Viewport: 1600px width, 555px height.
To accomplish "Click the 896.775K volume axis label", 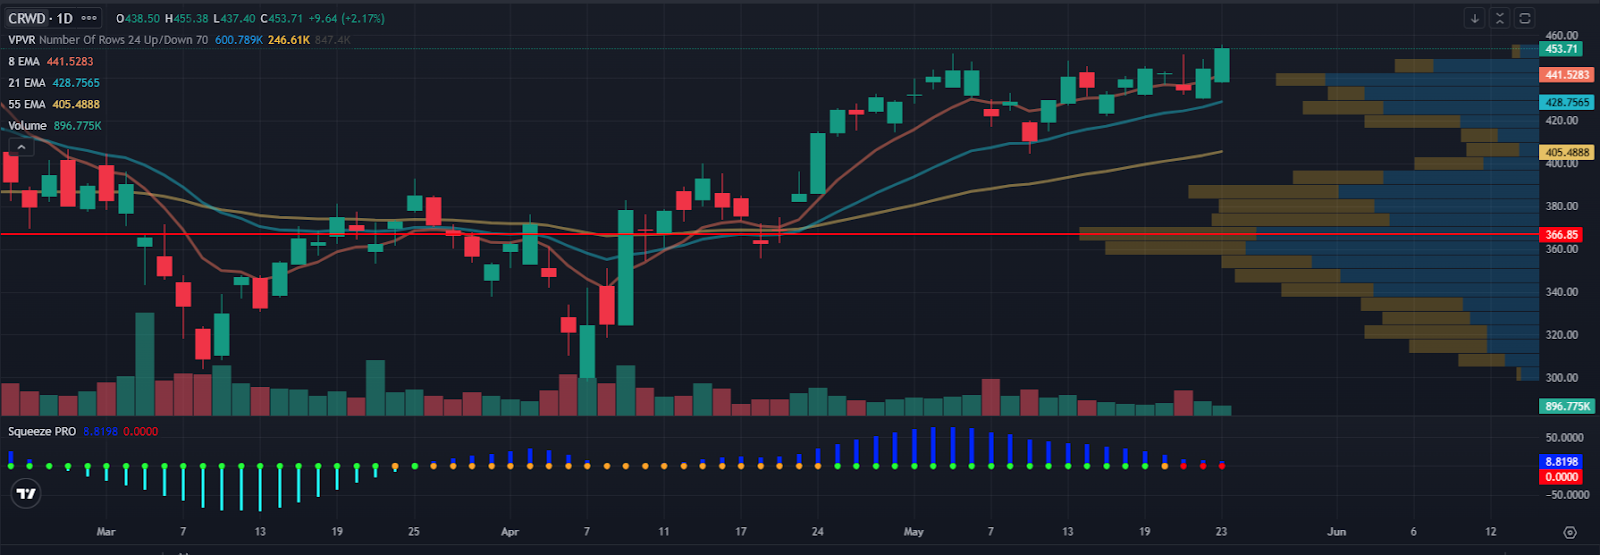I will click(1566, 406).
